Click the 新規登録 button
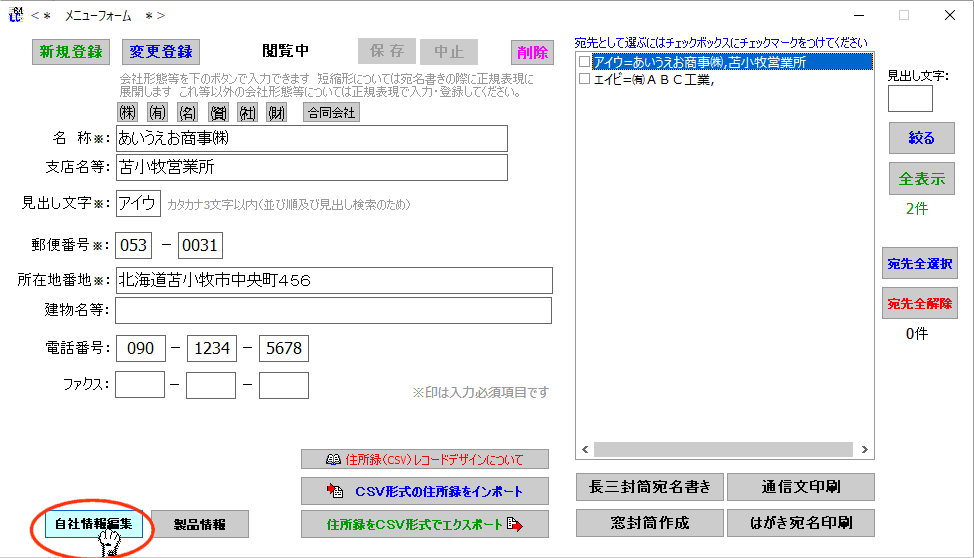The height and width of the screenshot is (558, 974). click(x=71, y=52)
